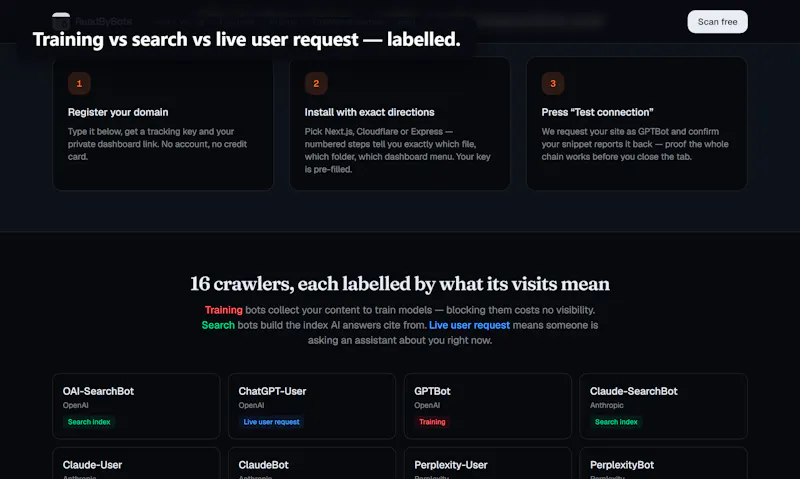Screen dimensions: 800x479
Task: Click the Live user request badge under ChatGPT-User
Action: [x=271, y=422]
